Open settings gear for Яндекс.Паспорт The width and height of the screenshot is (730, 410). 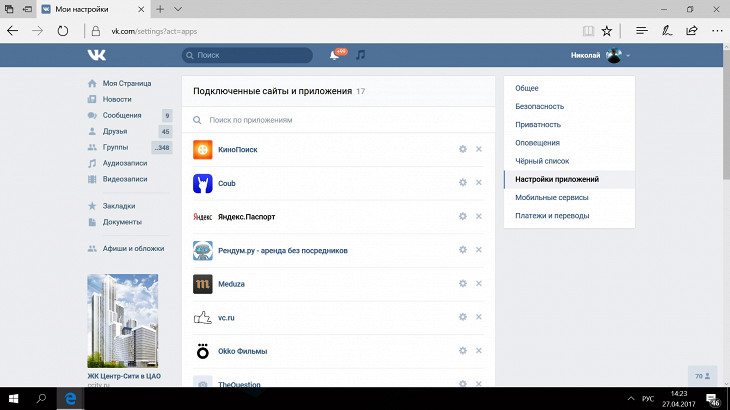(462, 216)
